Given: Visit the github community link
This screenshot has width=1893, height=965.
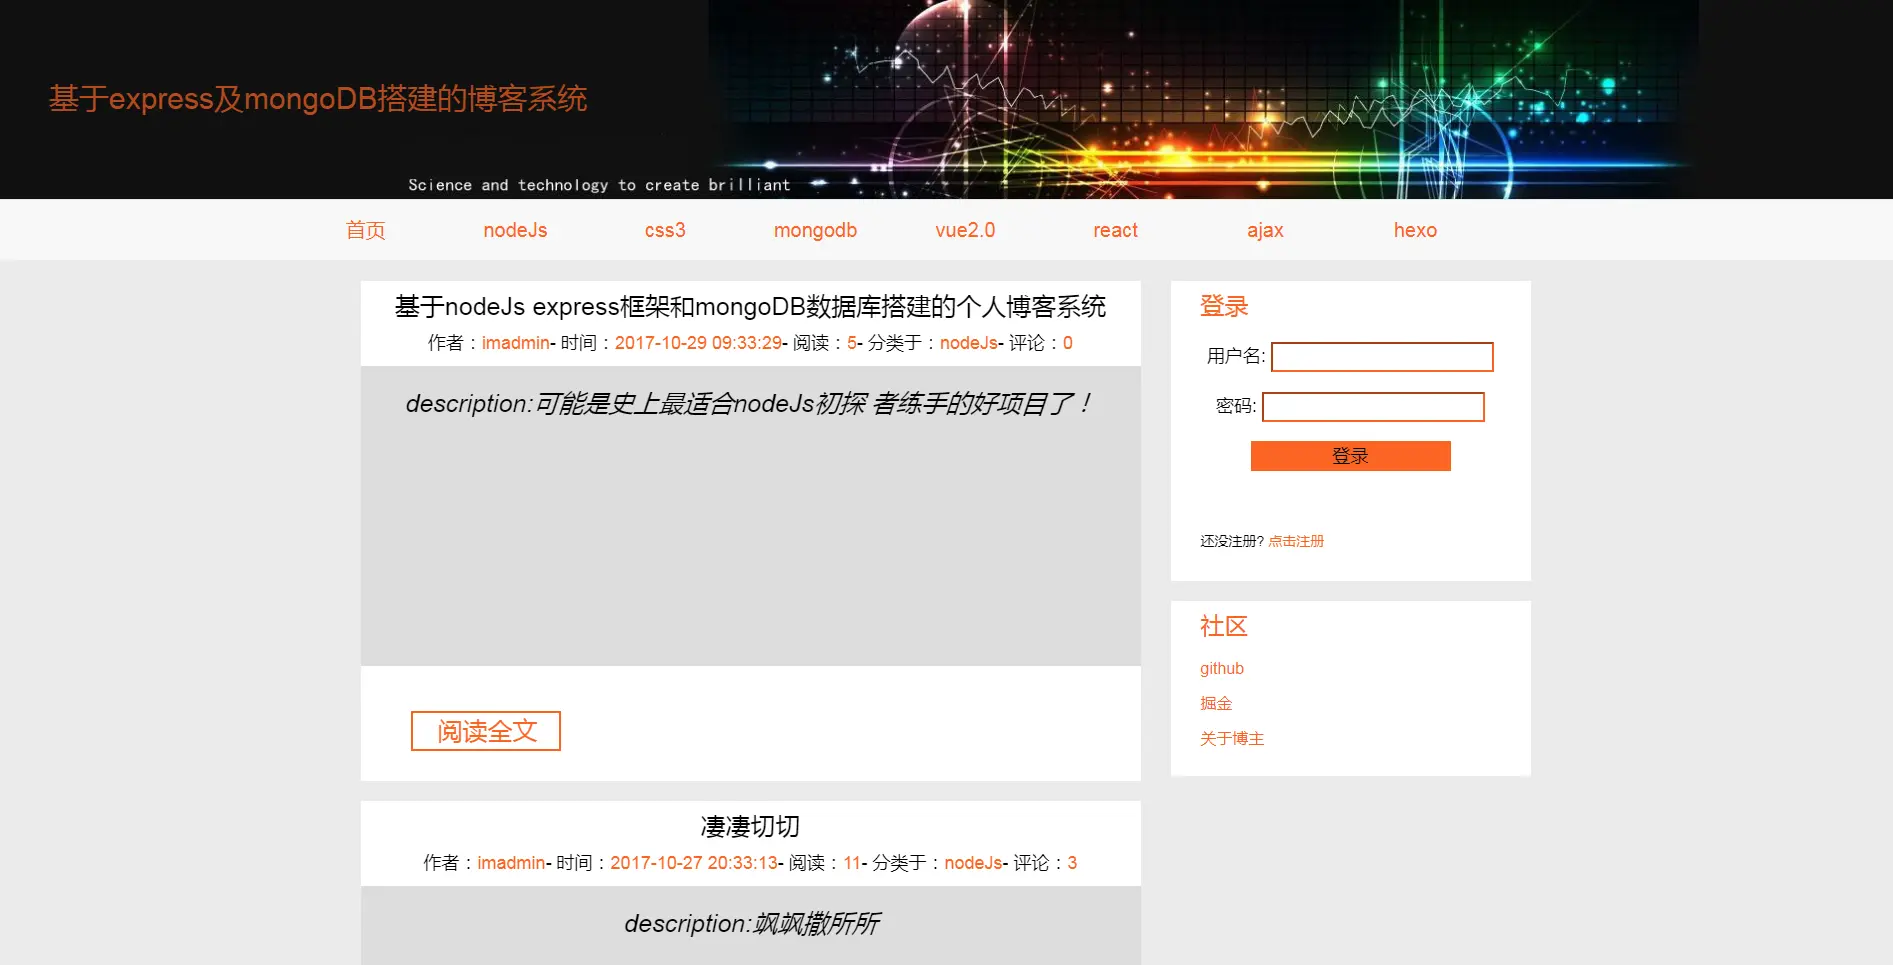Looking at the screenshot, I should [x=1221, y=668].
